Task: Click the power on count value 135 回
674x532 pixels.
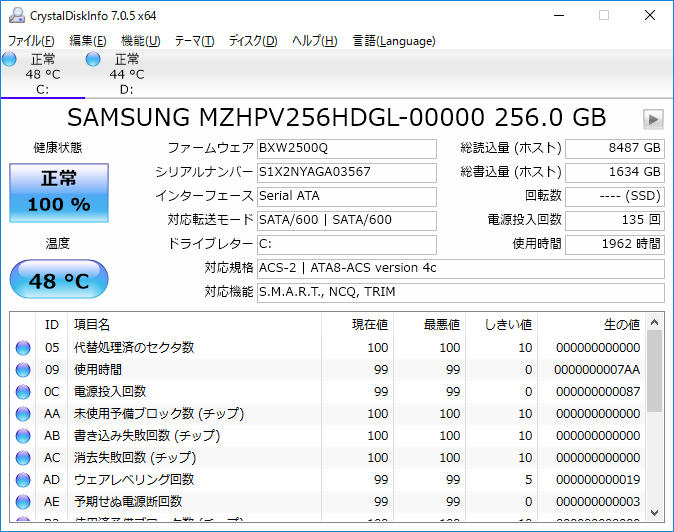Action: tap(615, 220)
